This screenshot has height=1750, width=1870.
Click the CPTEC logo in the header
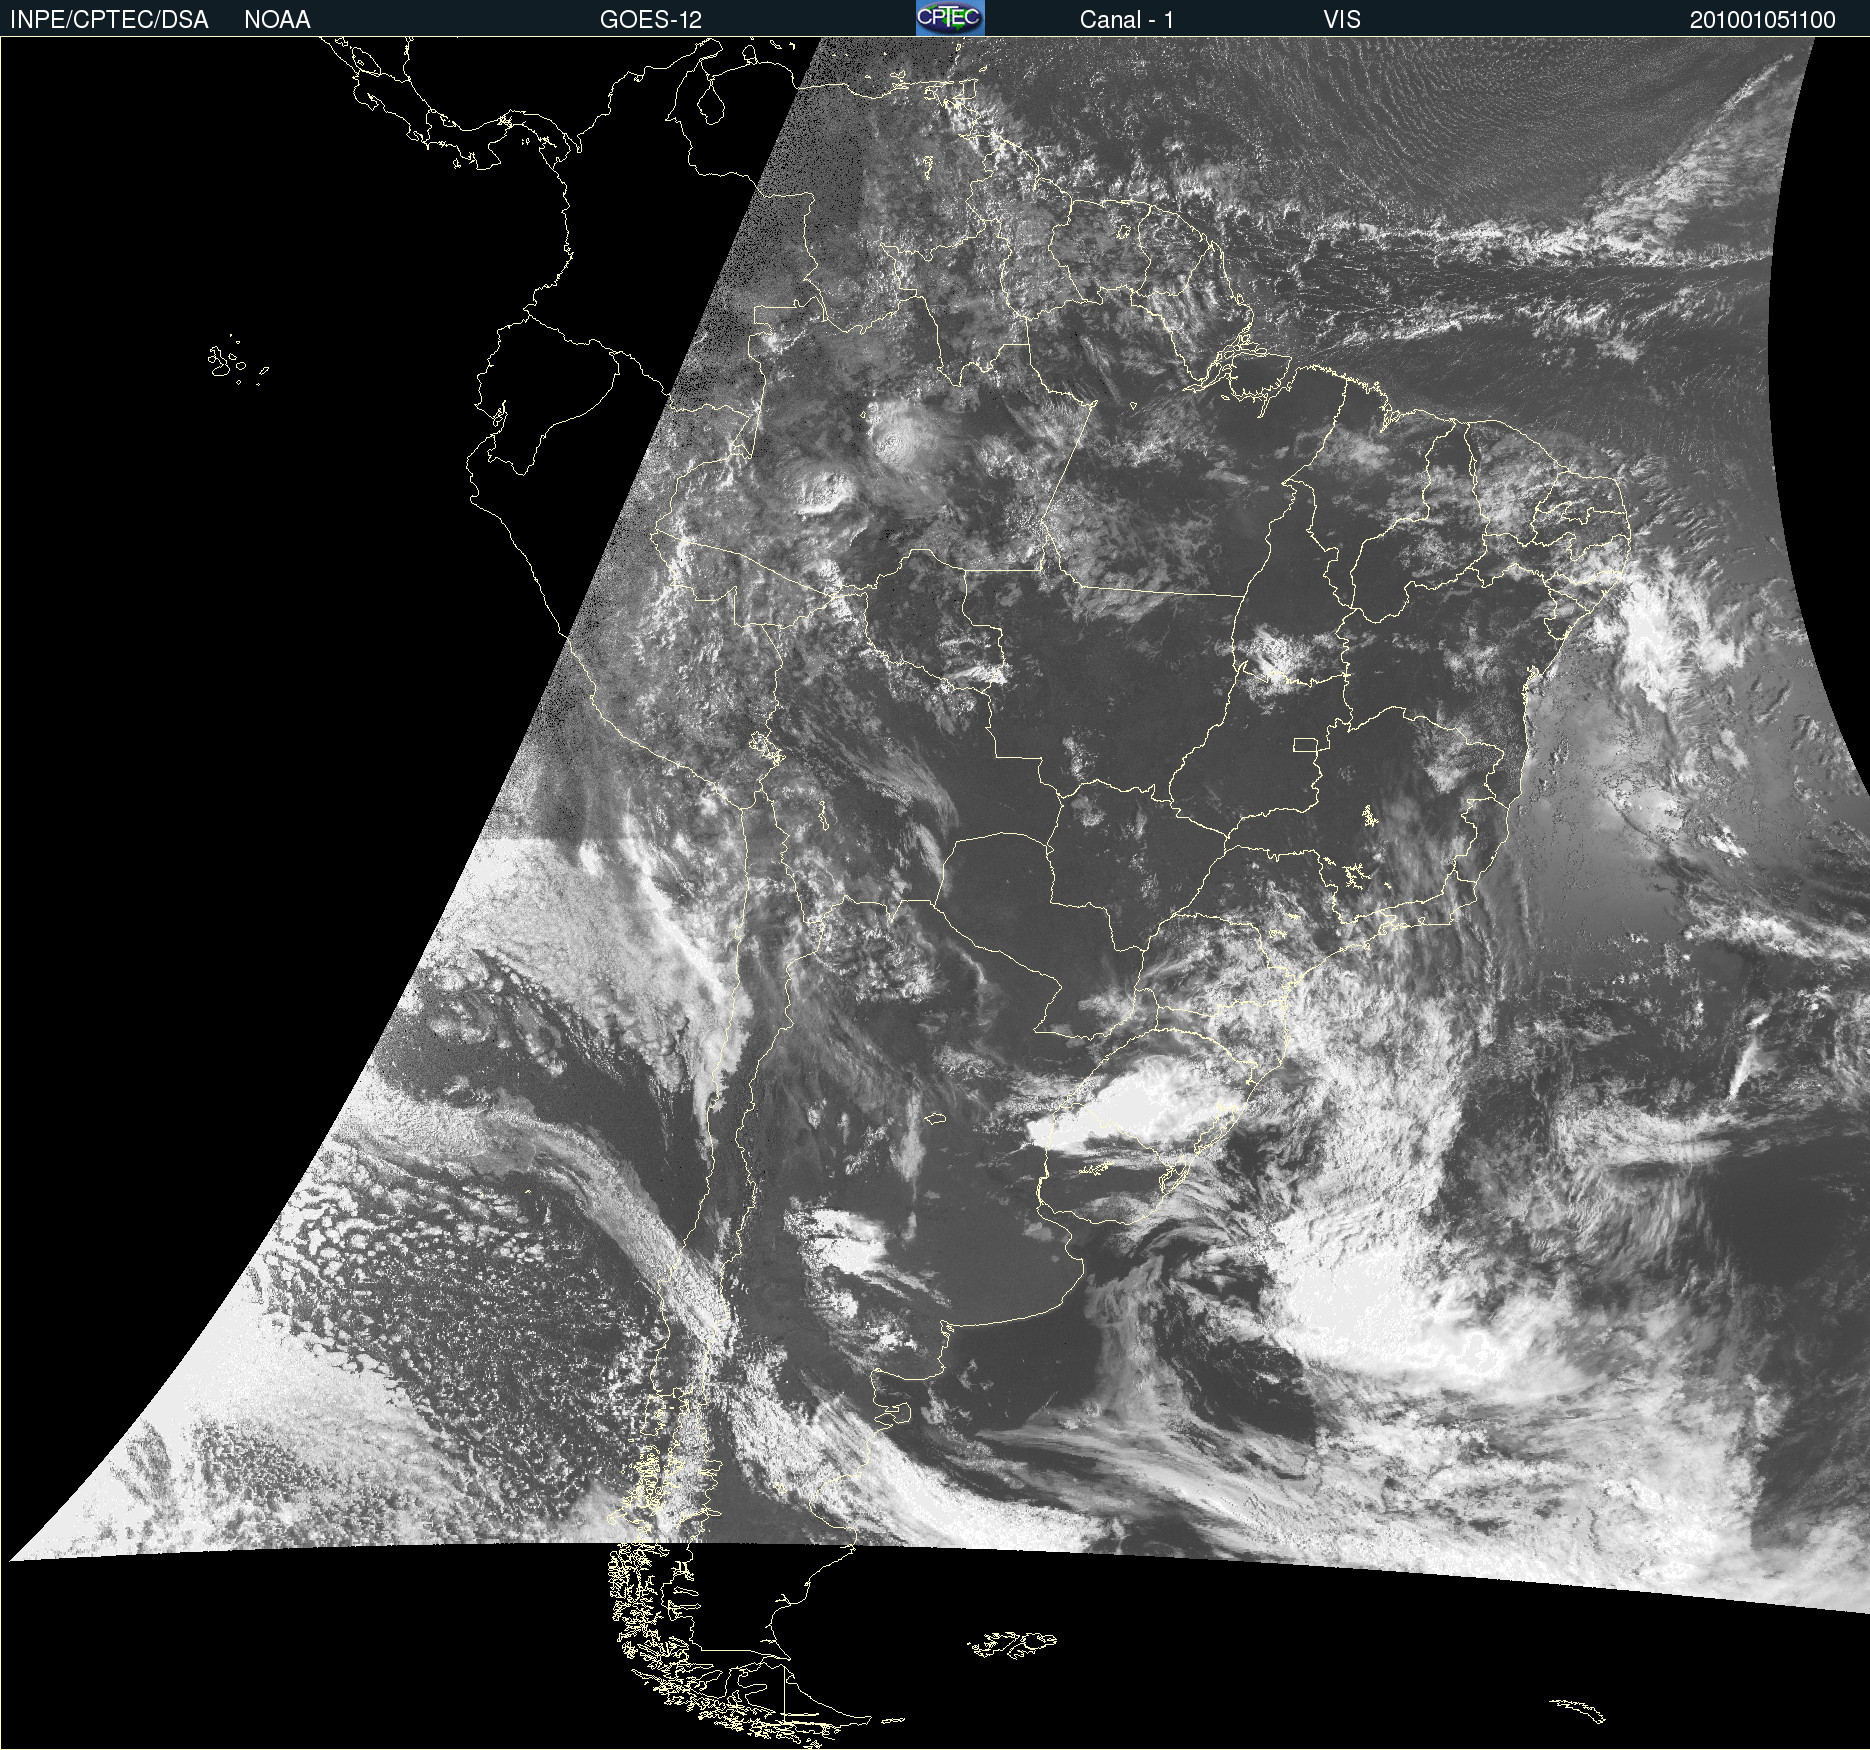tap(950, 18)
